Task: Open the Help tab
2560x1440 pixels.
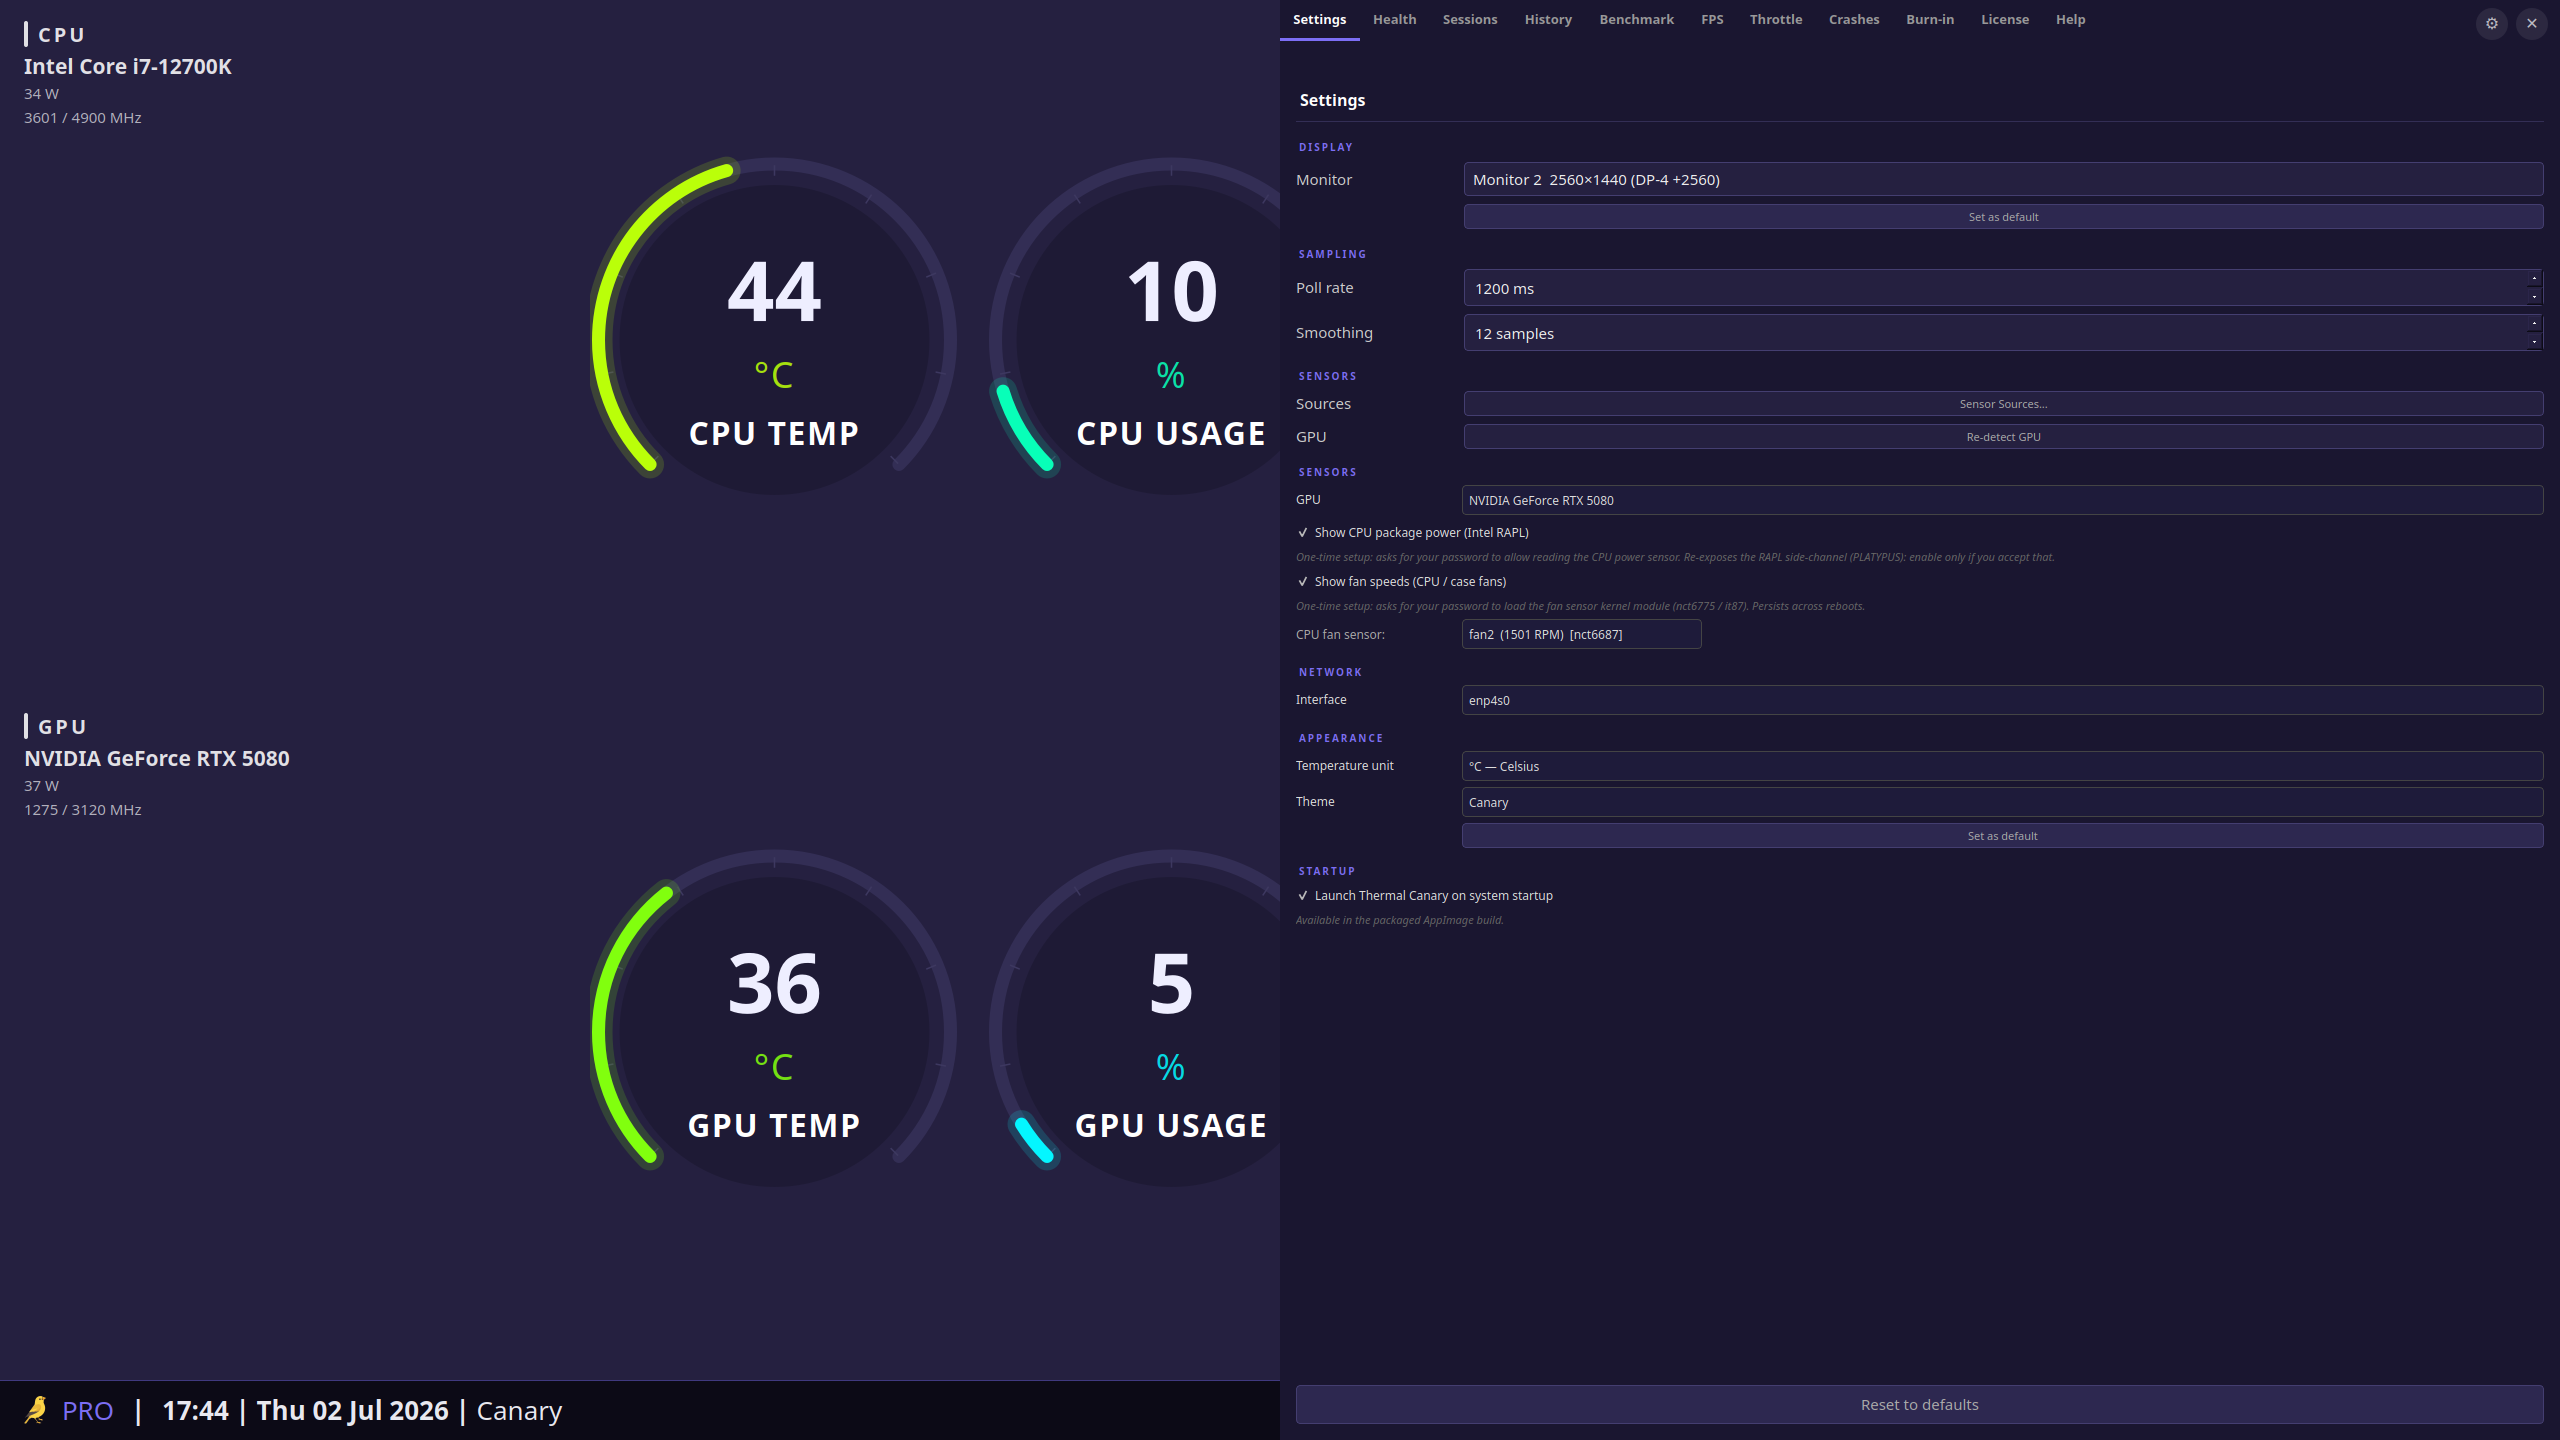Action: click(2070, 20)
